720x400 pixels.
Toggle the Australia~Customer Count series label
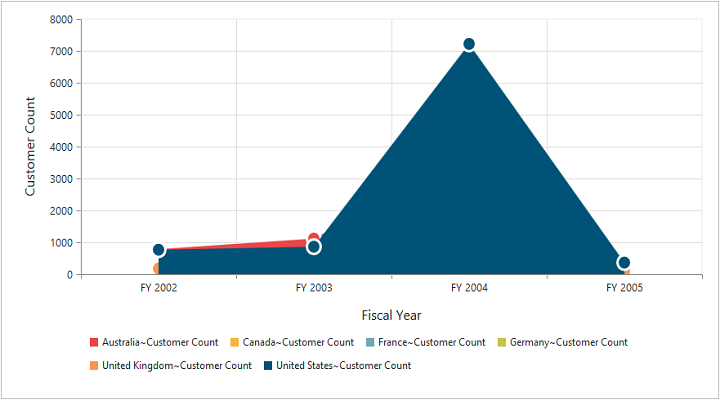click(160, 342)
